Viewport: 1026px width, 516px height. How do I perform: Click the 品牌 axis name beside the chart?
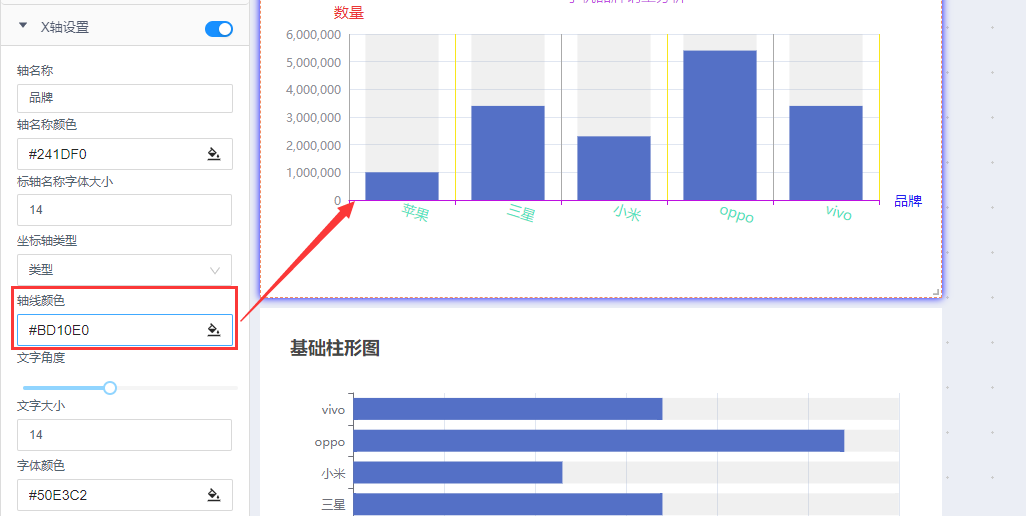[908, 201]
